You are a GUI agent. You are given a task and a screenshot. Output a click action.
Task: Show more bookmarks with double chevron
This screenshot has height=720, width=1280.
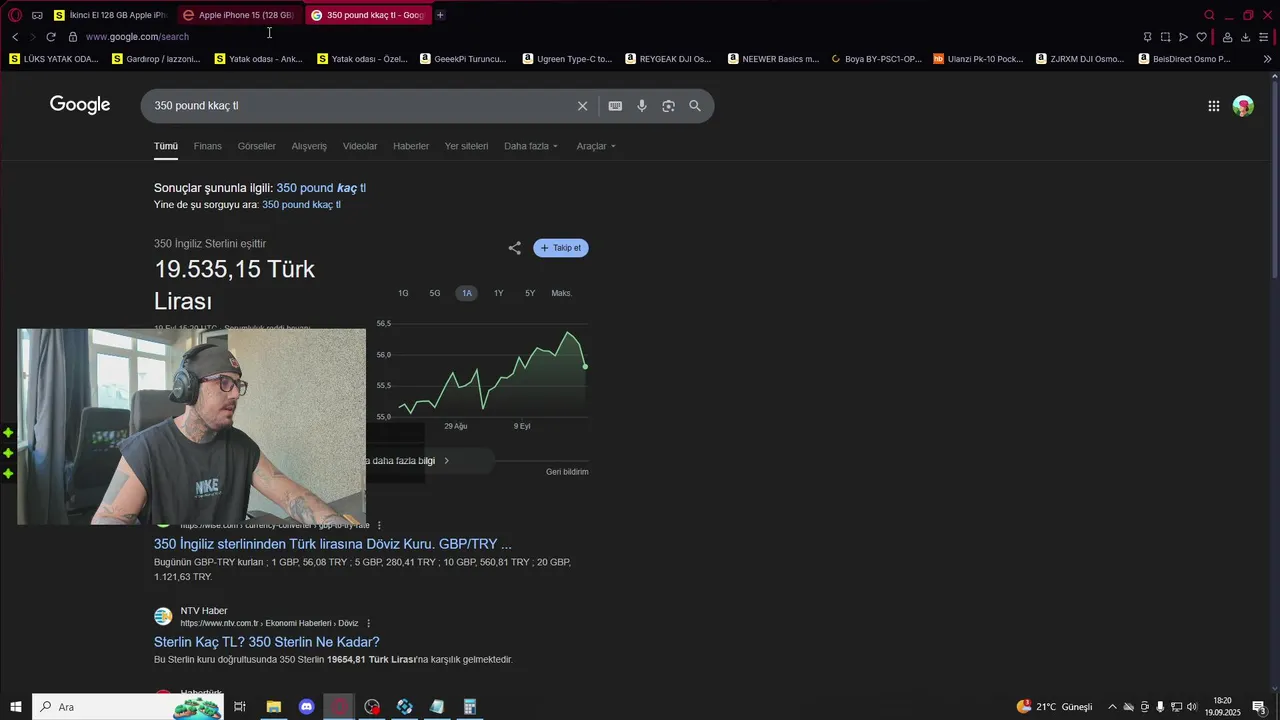[1268, 59]
